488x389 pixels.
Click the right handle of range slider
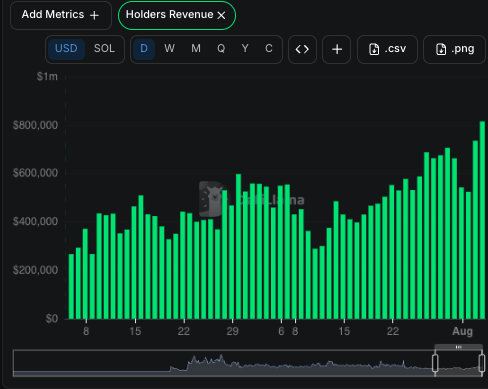[482, 363]
